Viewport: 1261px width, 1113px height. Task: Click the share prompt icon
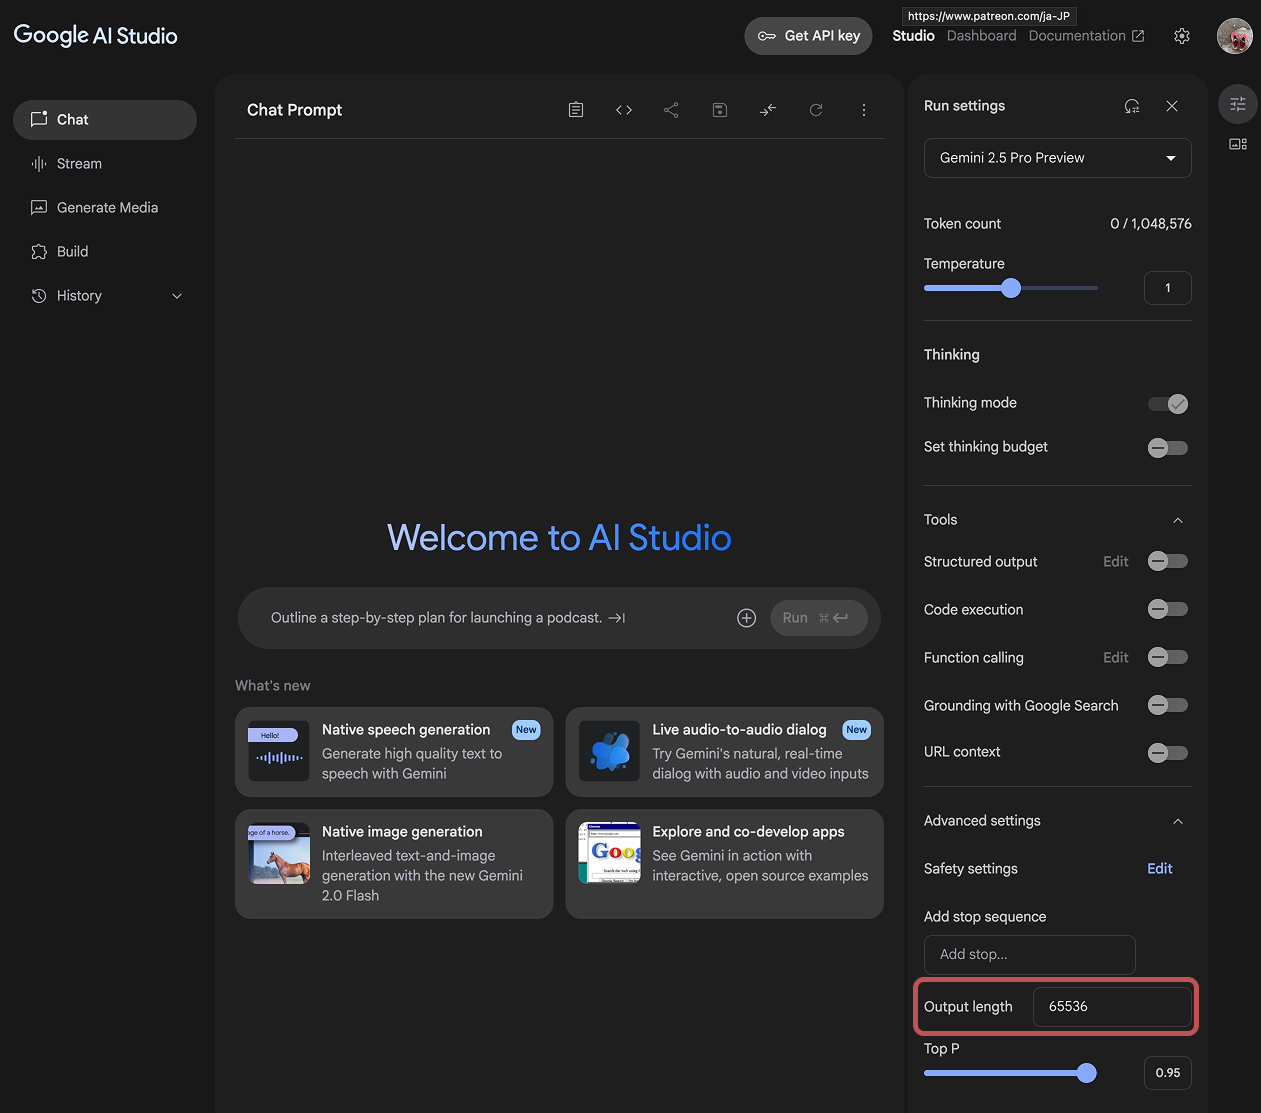[671, 110]
